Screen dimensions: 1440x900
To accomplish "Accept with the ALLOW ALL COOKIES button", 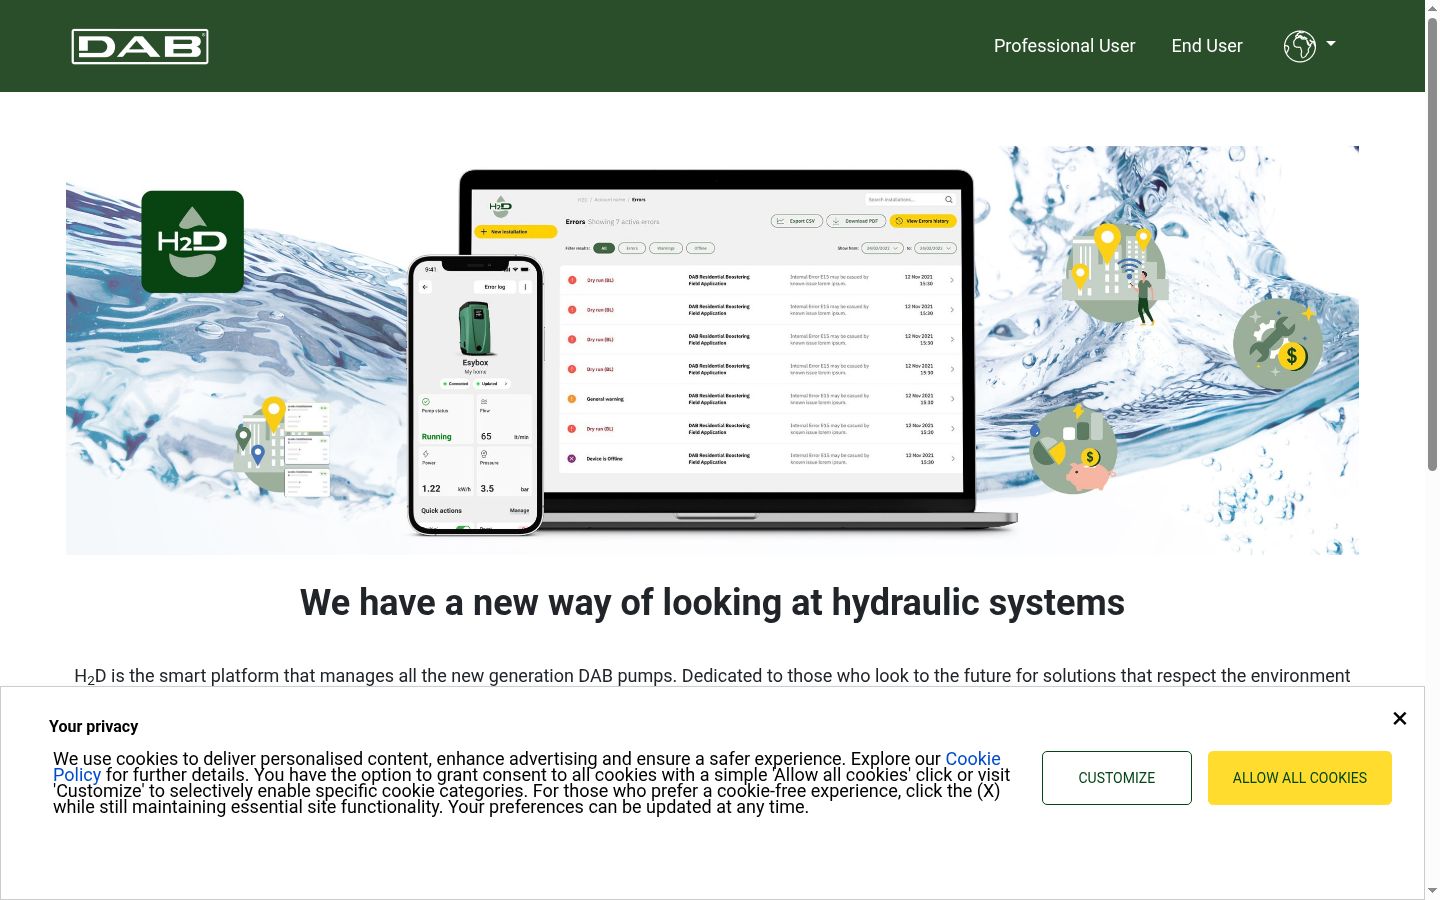I will [1300, 778].
